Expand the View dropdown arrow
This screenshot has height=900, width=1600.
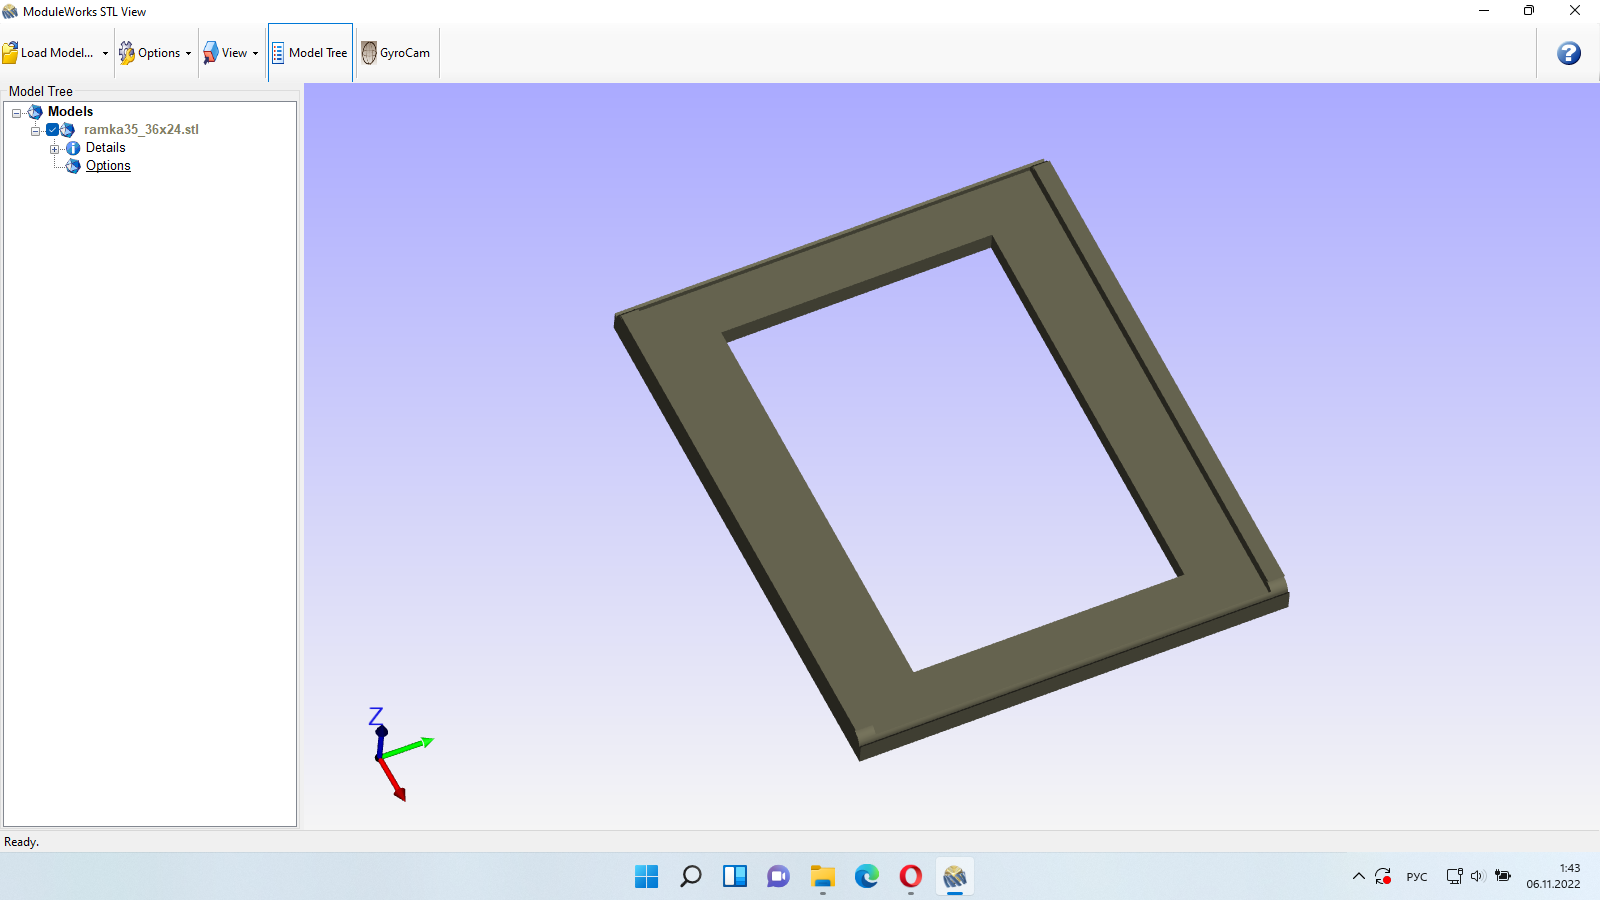coord(255,53)
